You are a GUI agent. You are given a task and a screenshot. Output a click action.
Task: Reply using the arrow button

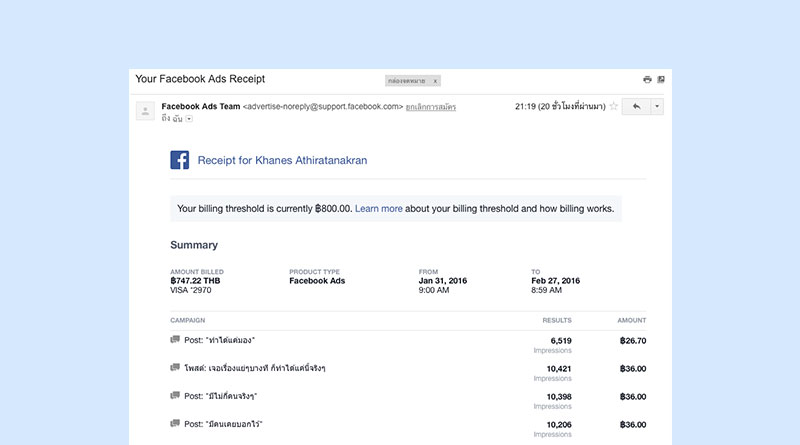(636, 106)
